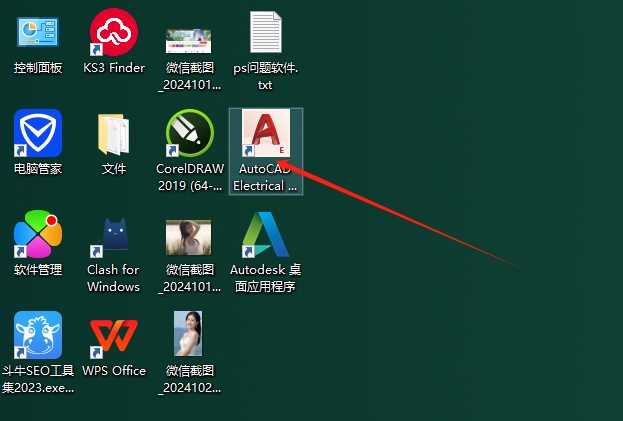Select AutoCAD Electrical shortcut icon
The image size is (623, 421).
pyautogui.click(x=266, y=133)
